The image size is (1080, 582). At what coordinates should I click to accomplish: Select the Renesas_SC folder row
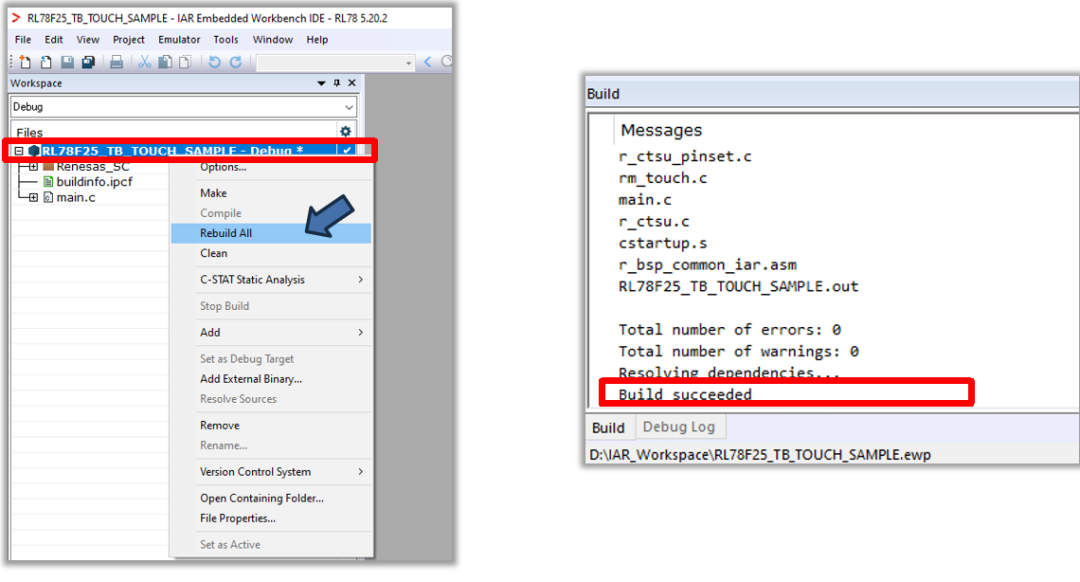pyautogui.click(x=92, y=167)
